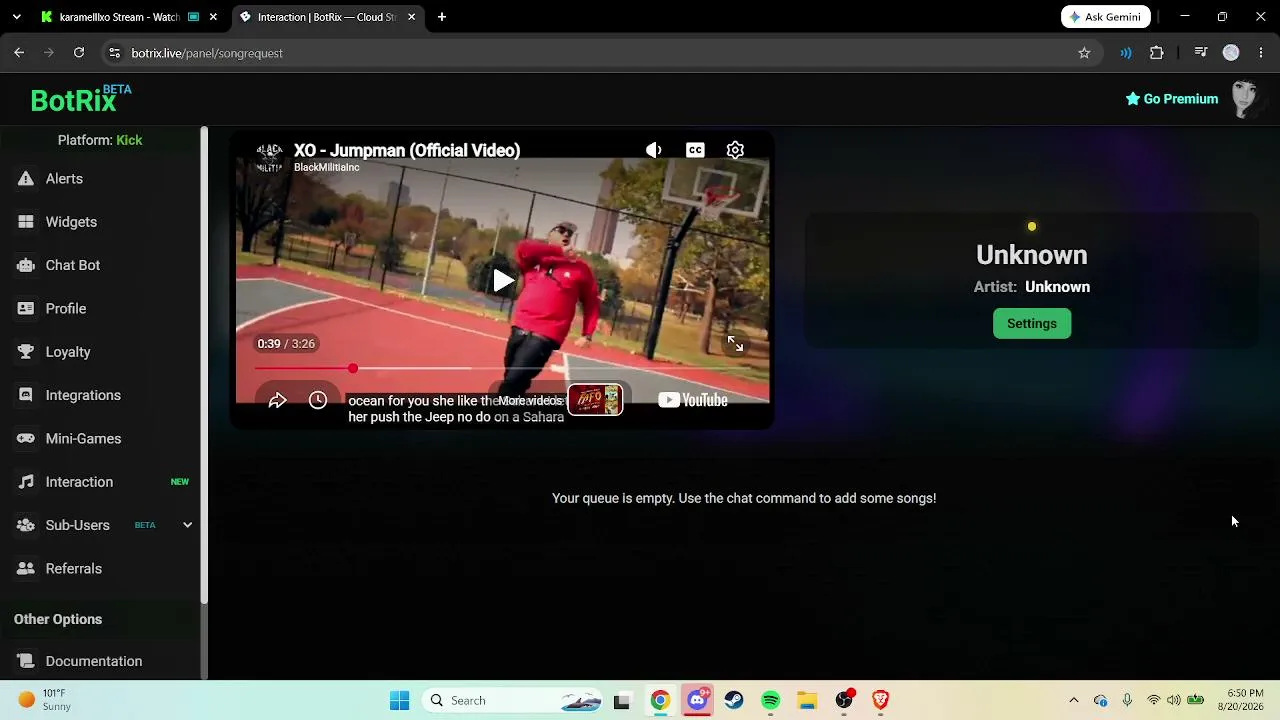1280x720 pixels.
Task: Click the BotRix logo
Action: point(80,99)
